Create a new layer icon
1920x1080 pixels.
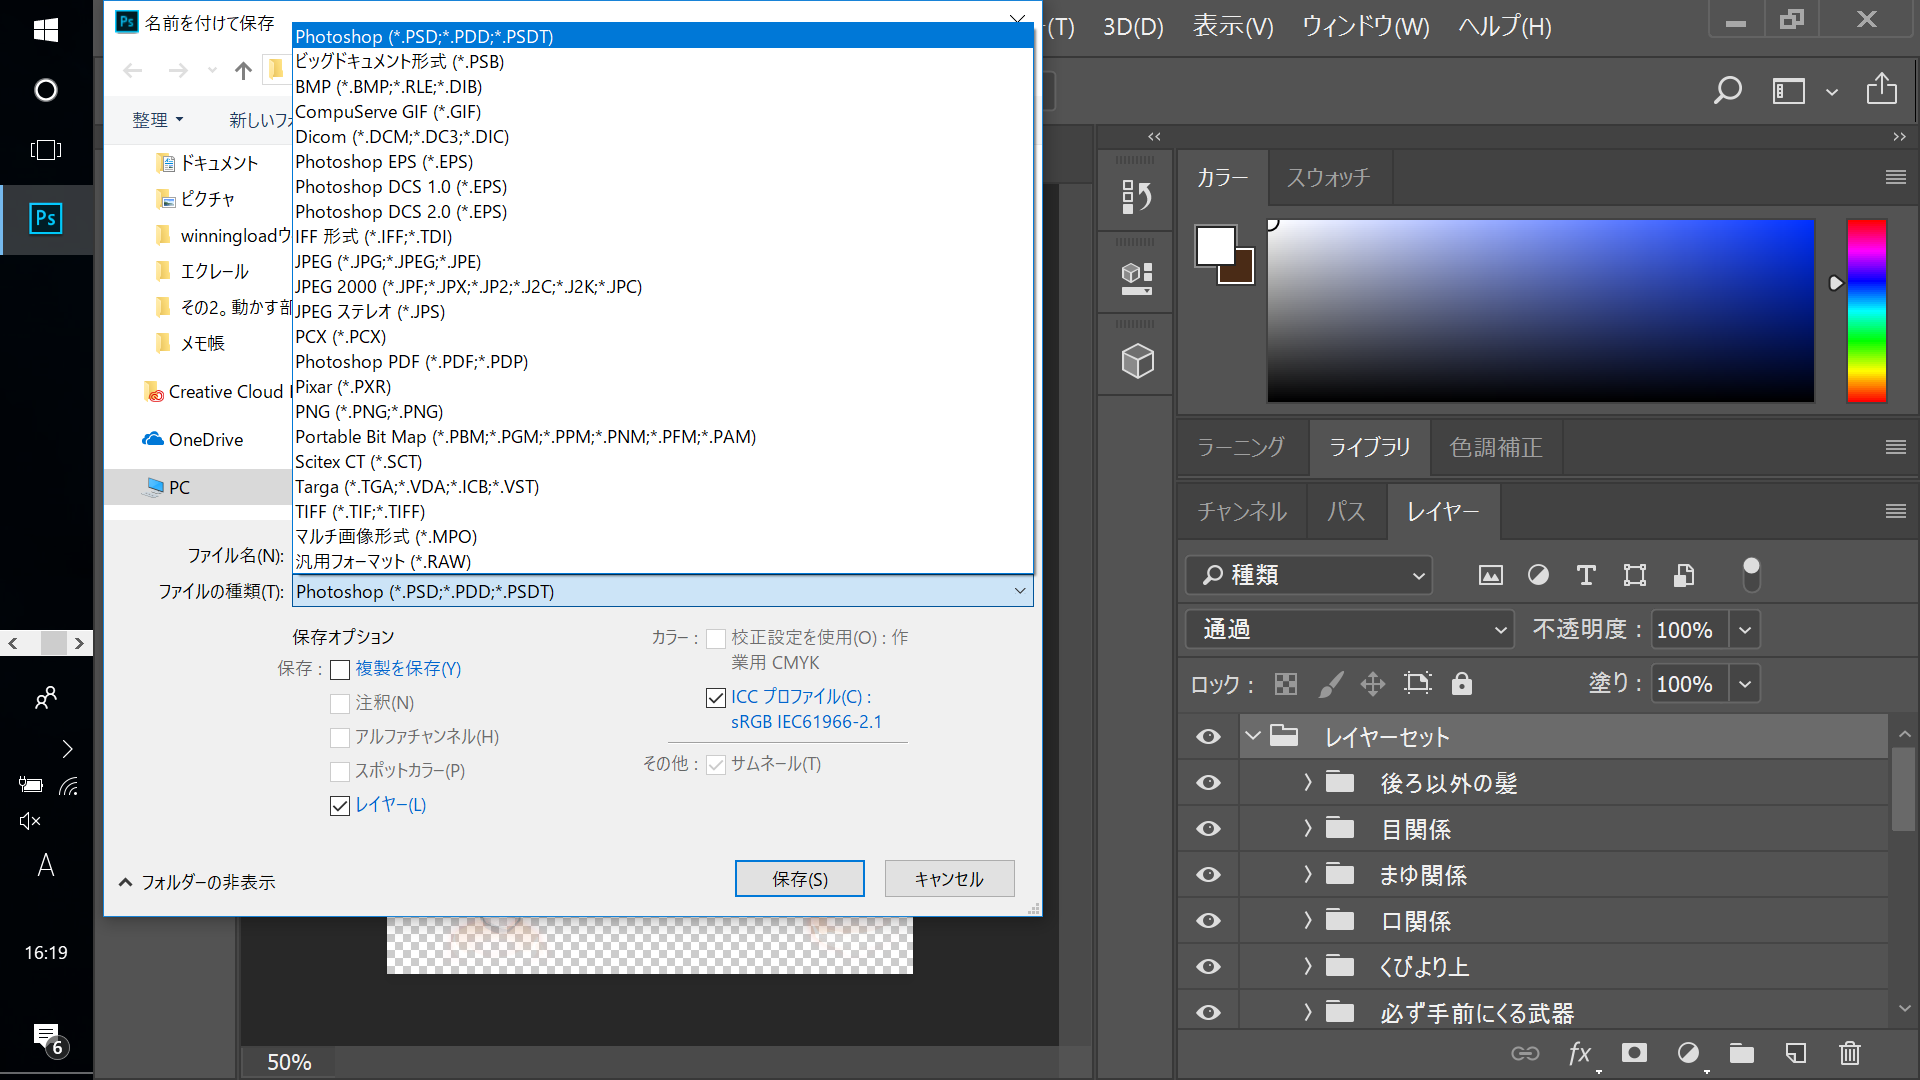[x=1796, y=1053]
